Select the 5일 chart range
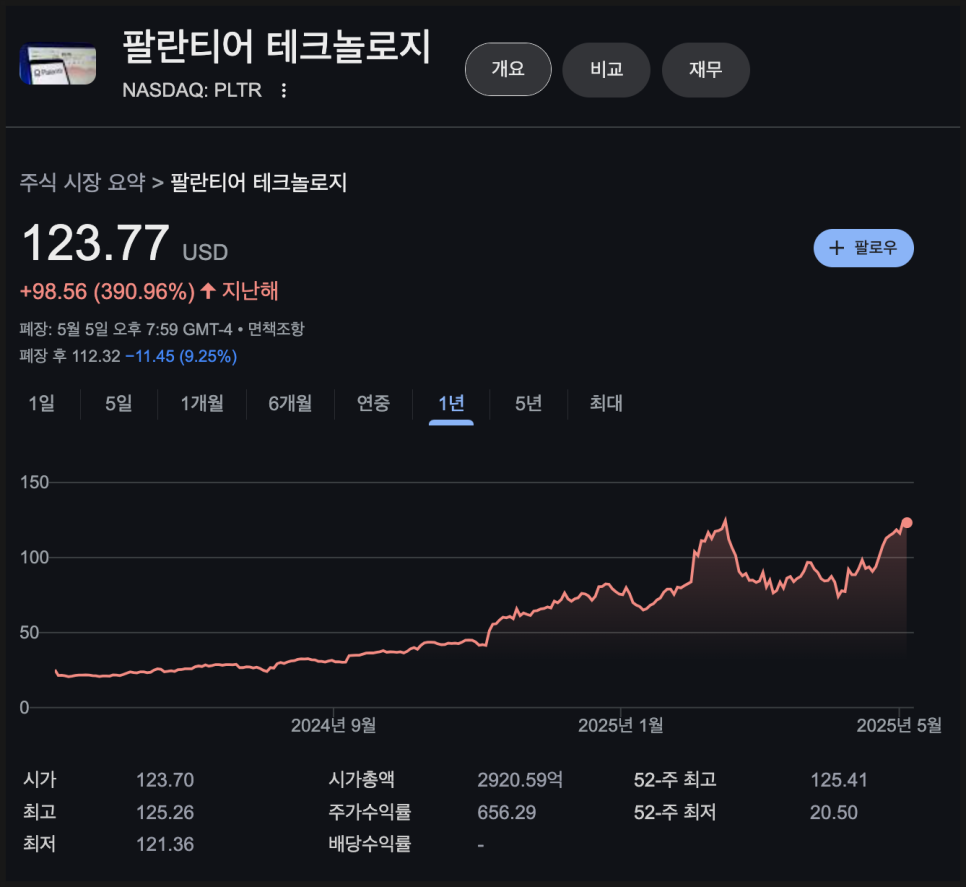966x887 pixels. tap(119, 403)
